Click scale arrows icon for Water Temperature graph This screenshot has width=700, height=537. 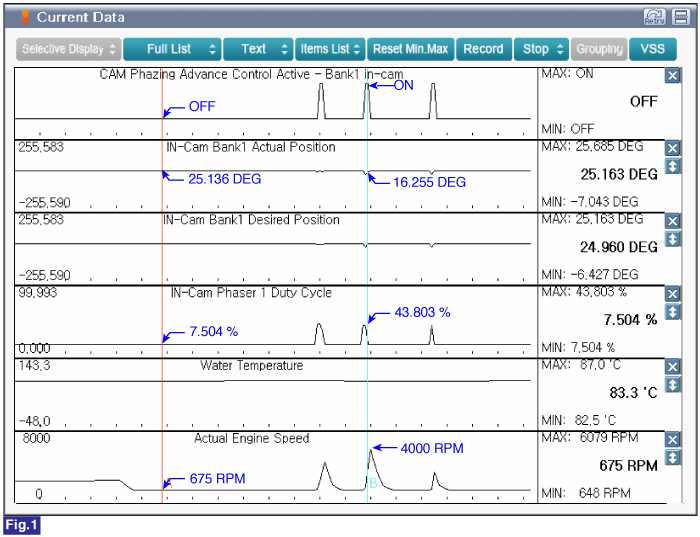672,384
